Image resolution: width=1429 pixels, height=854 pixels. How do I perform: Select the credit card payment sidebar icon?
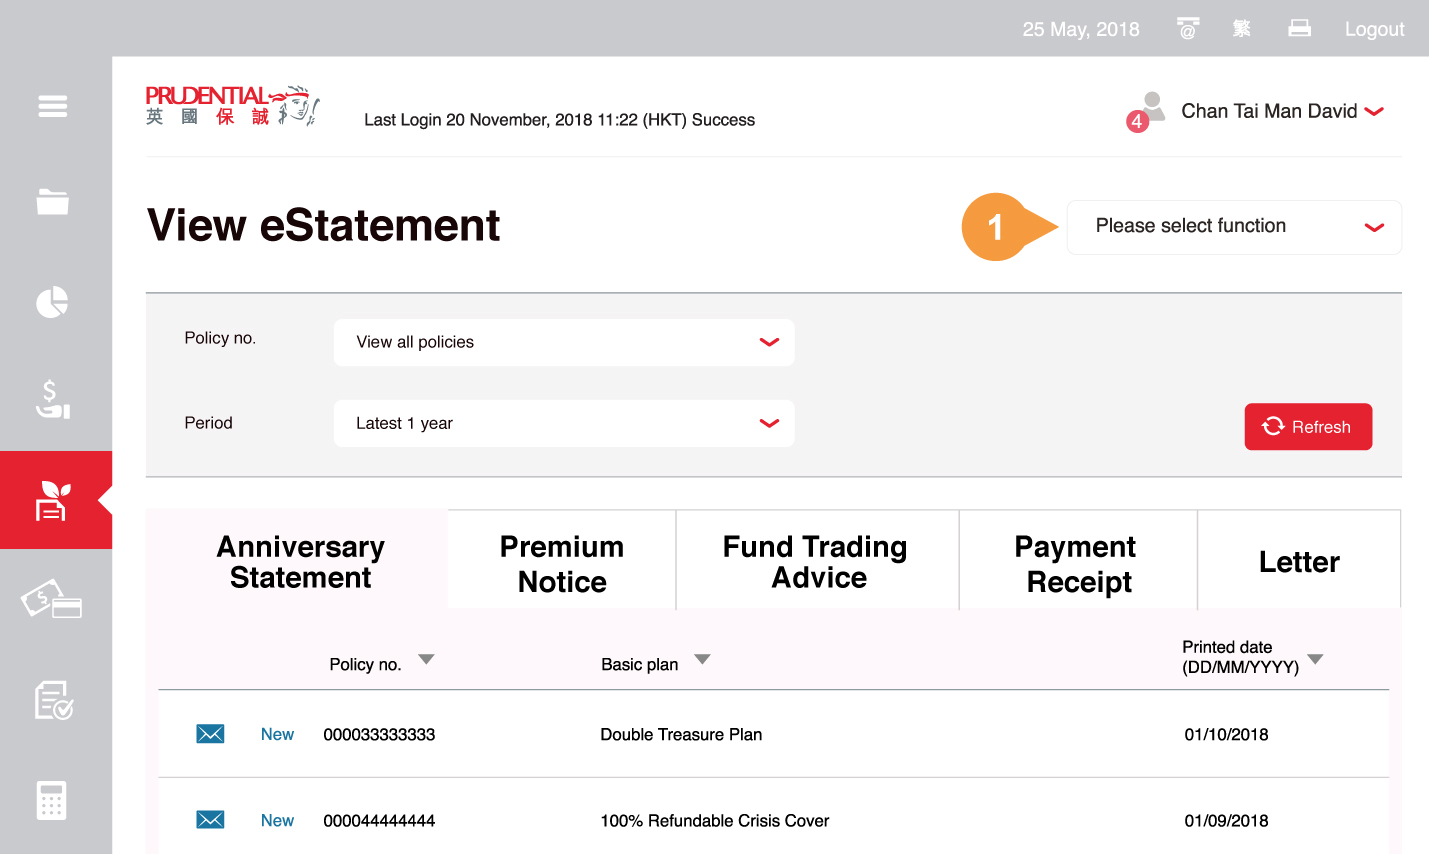(x=52, y=601)
